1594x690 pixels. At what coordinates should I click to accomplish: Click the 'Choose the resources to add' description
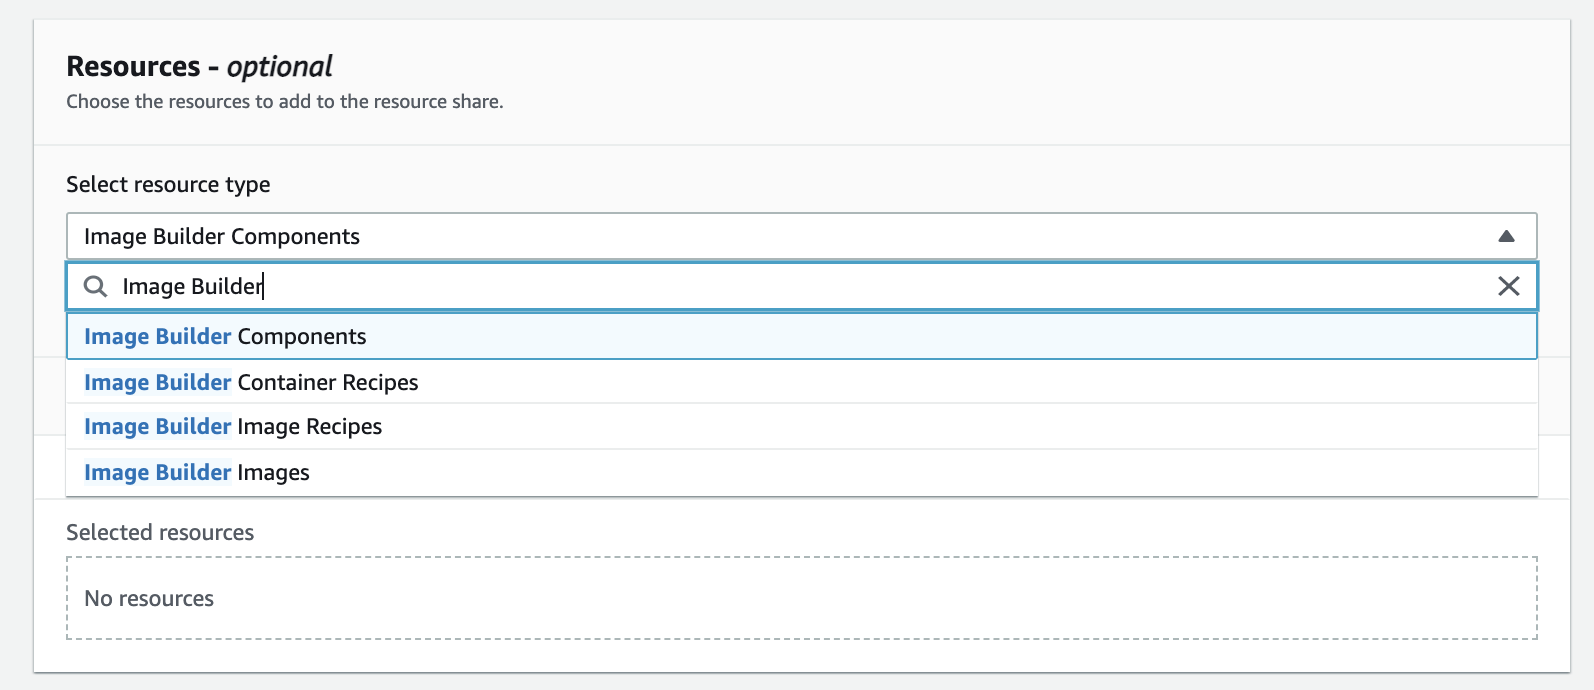[284, 102]
